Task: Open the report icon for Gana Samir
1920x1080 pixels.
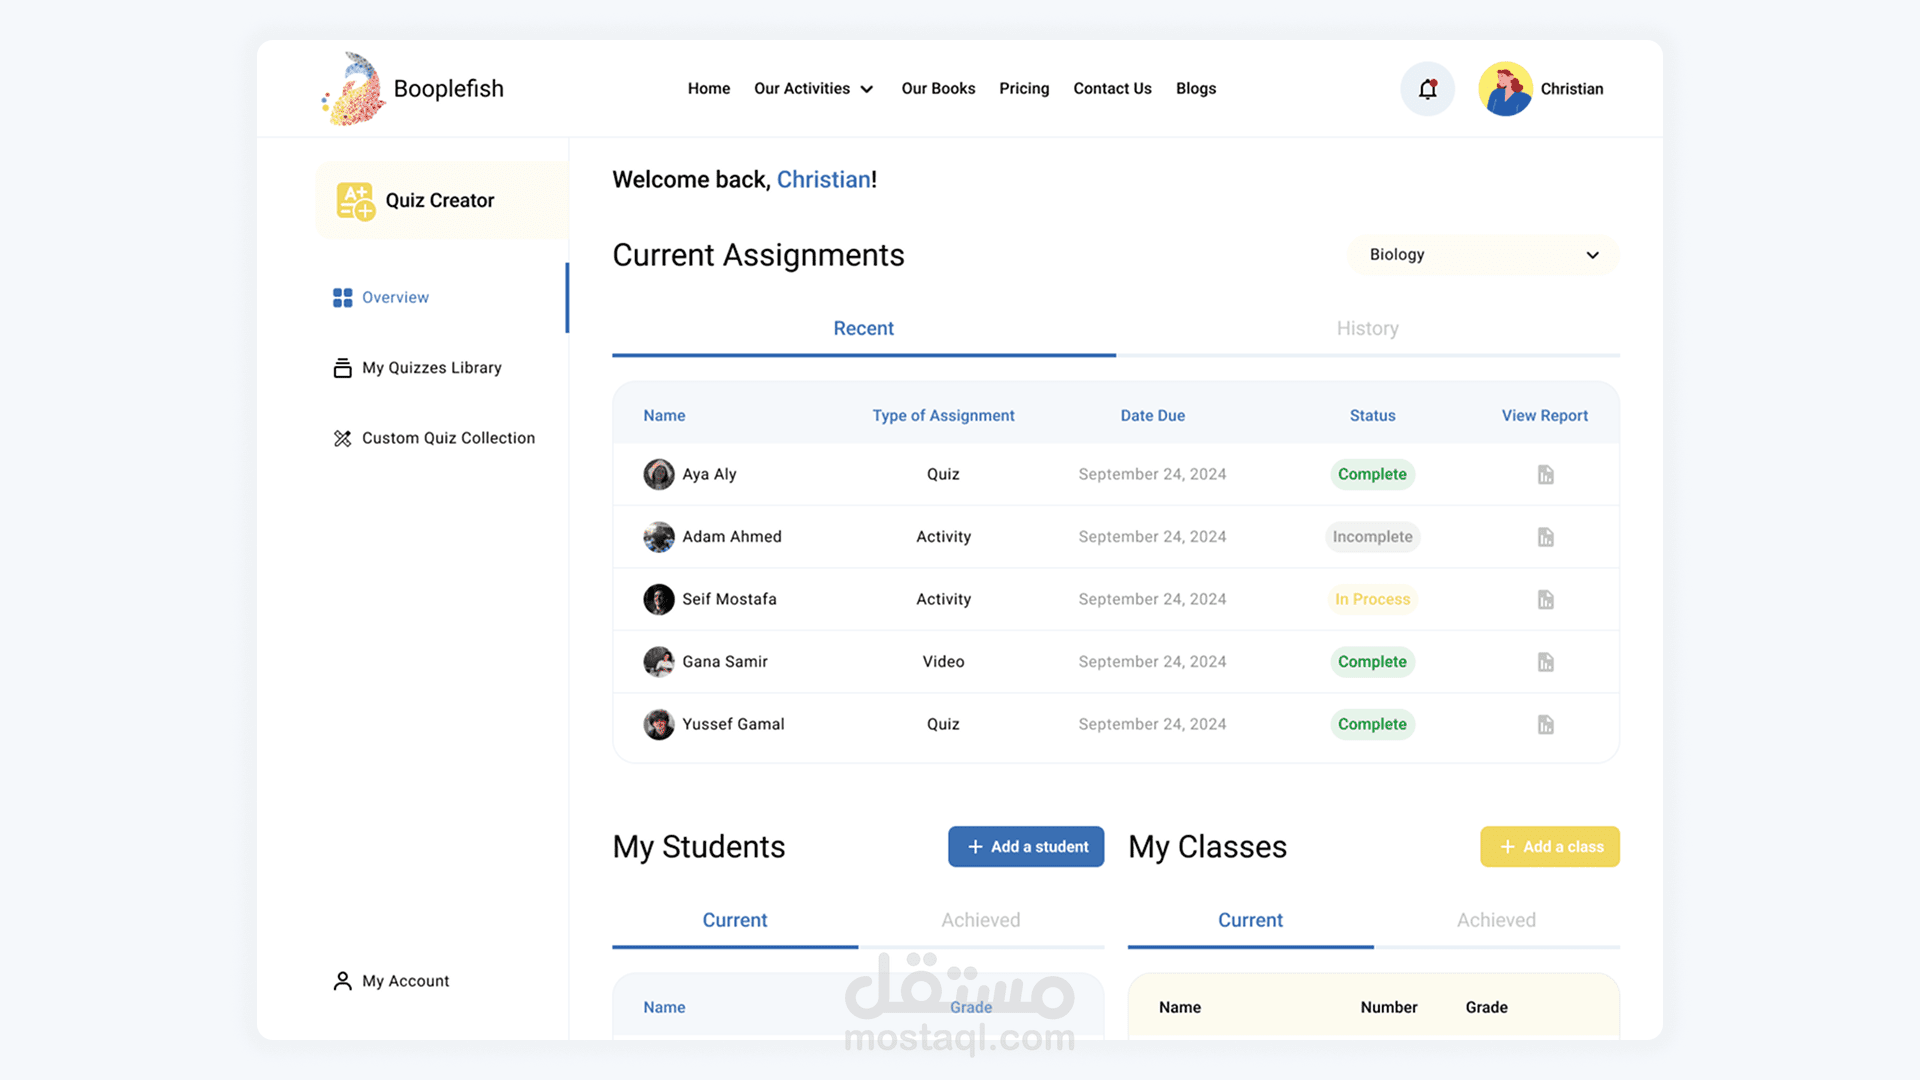Action: [x=1545, y=662]
